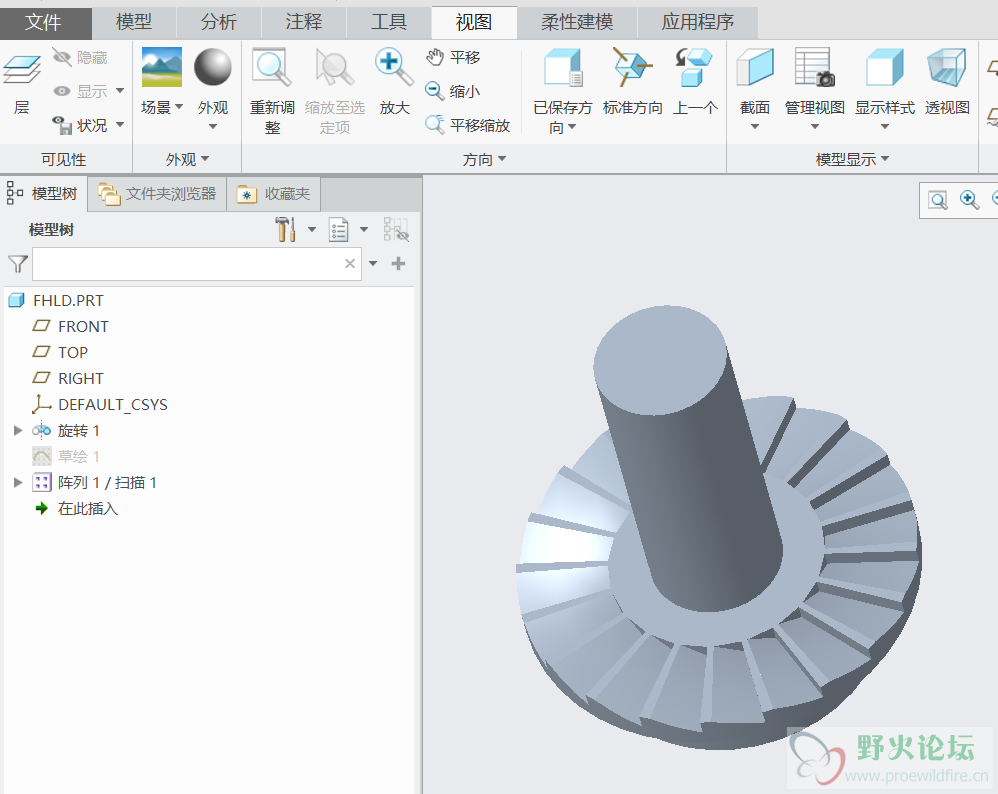Open the 文件 (File) menu

click(x=45, y=23)
